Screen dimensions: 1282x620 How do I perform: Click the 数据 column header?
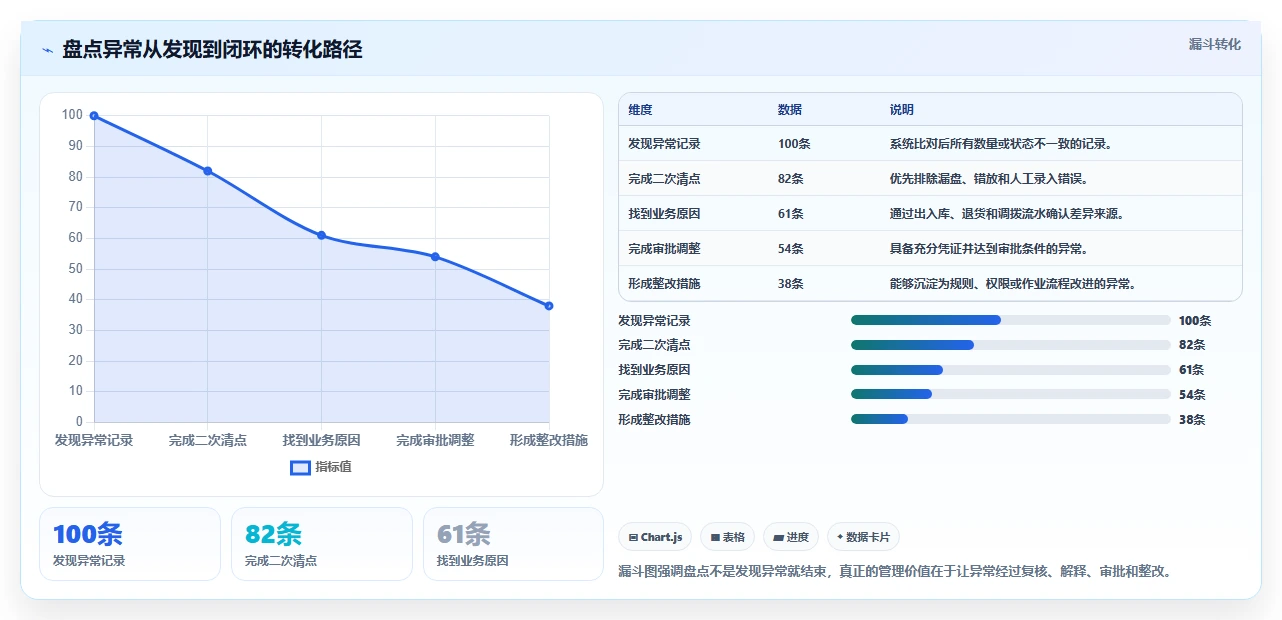coord(790,110)
